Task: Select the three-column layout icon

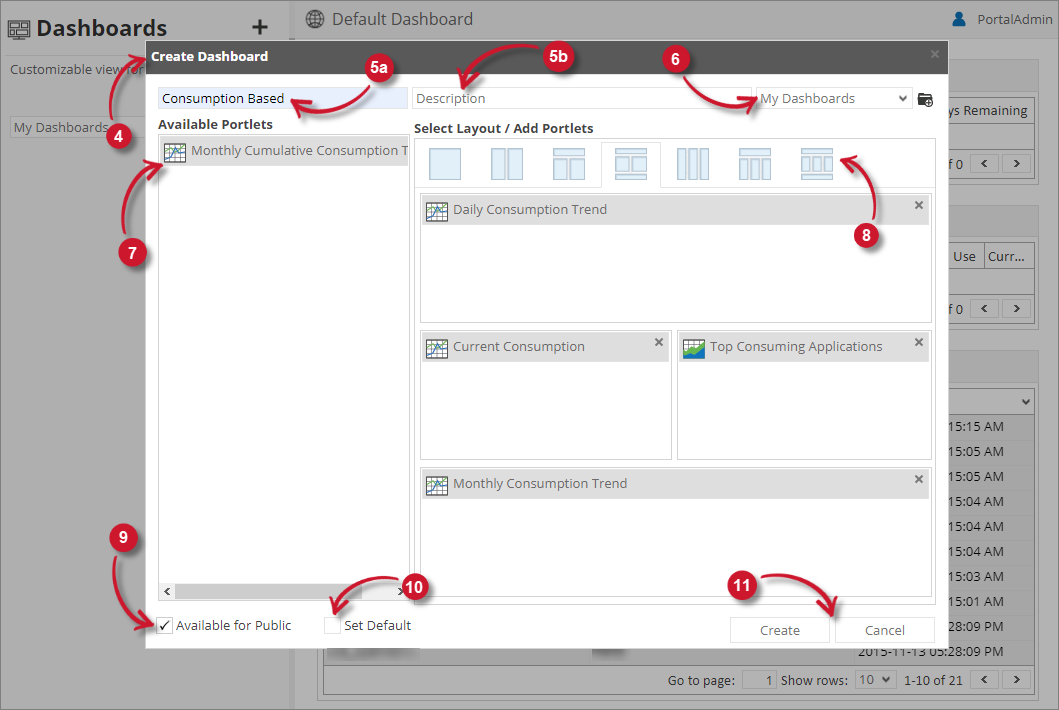Action: coord(693,163)
